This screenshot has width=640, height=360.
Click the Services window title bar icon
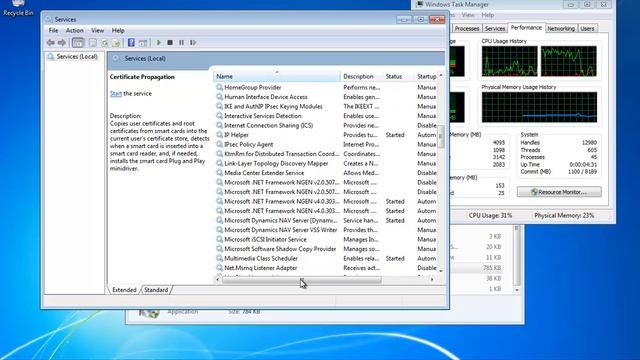click(49, 19)
